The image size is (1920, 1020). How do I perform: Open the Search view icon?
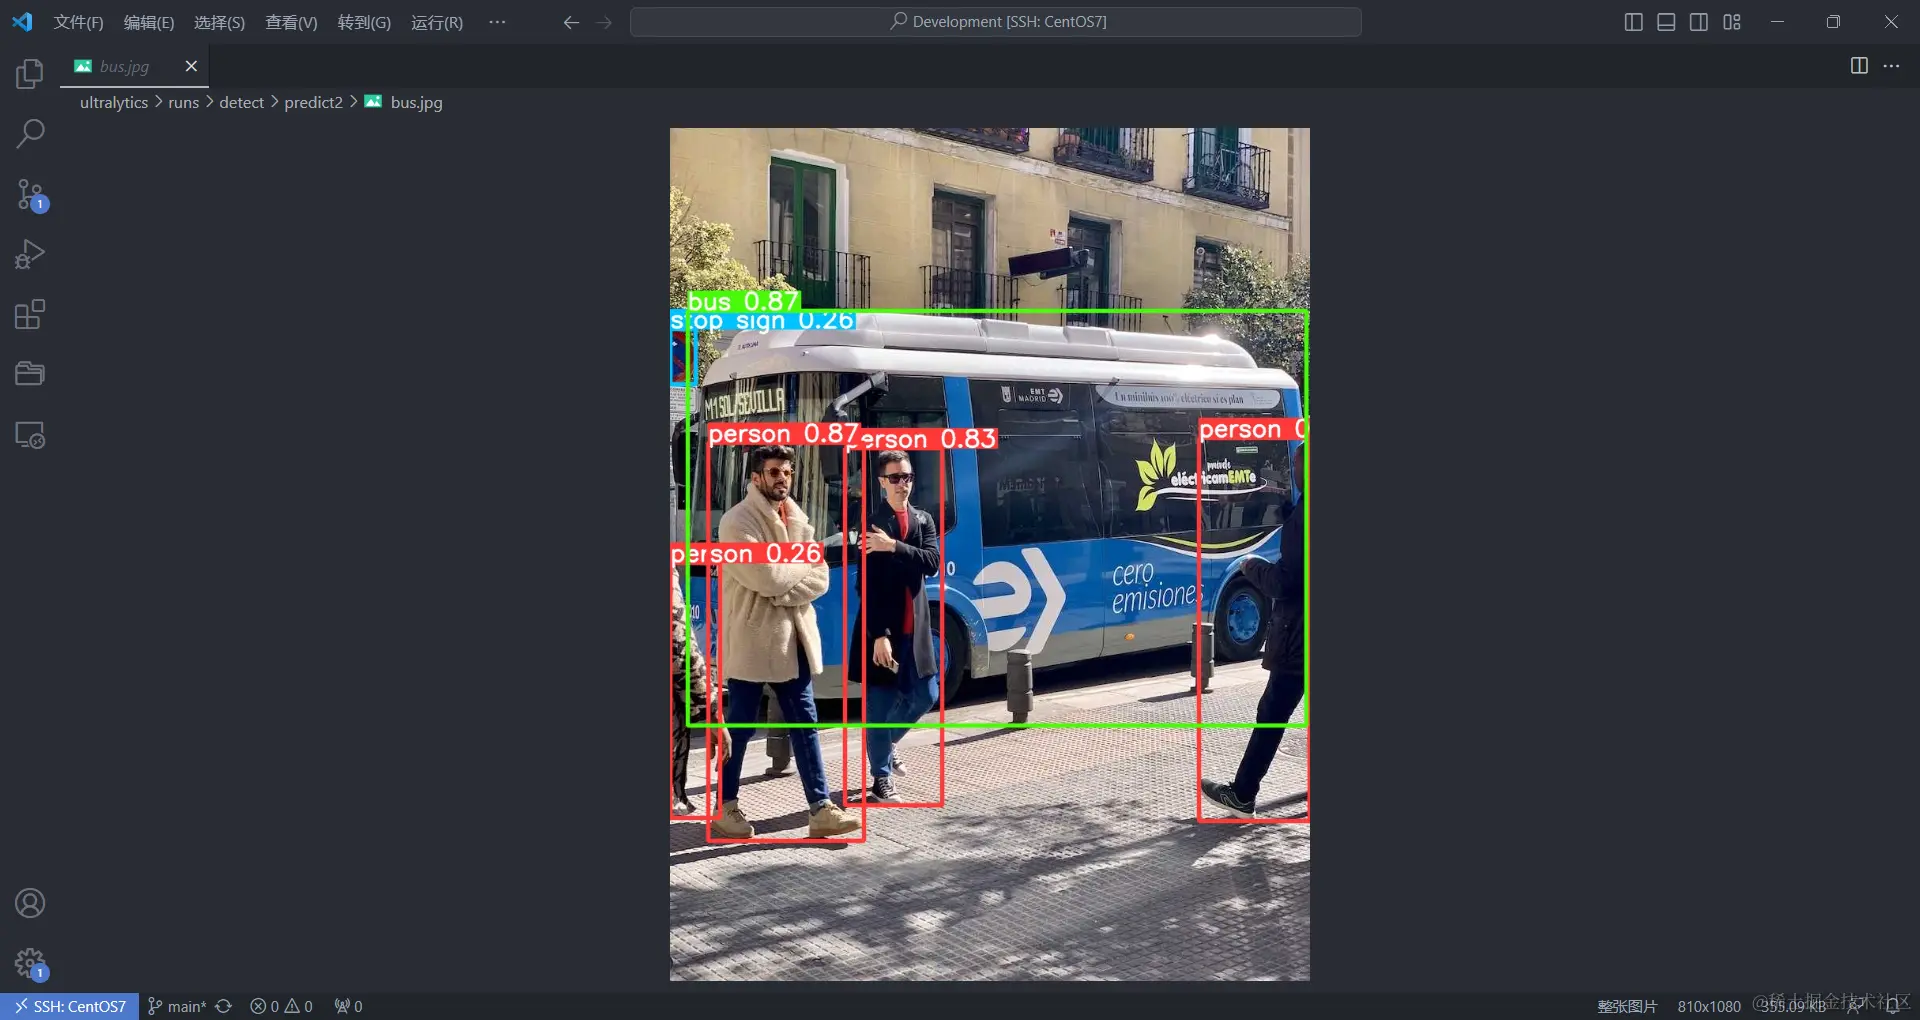30,133
